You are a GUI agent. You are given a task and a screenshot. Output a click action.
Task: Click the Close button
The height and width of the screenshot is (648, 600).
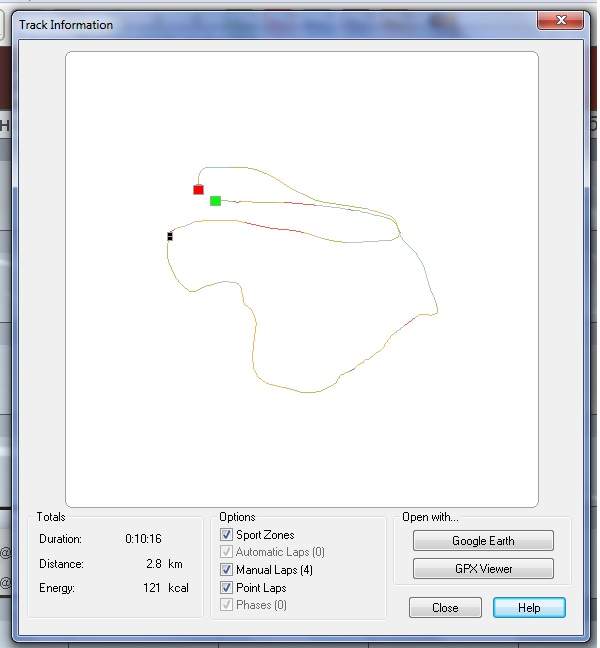pos(445,608)
